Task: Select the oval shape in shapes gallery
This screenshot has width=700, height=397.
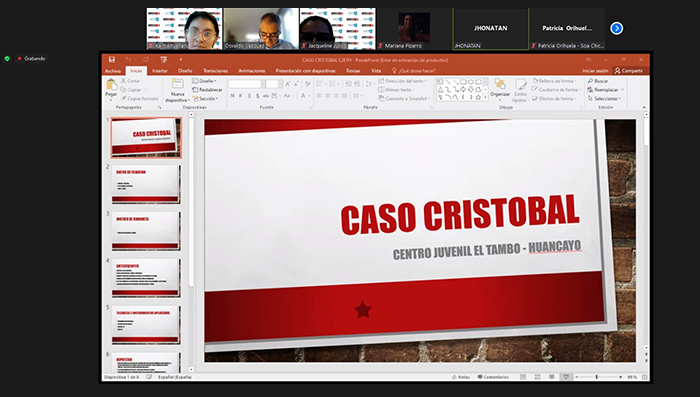Action: 471,82
